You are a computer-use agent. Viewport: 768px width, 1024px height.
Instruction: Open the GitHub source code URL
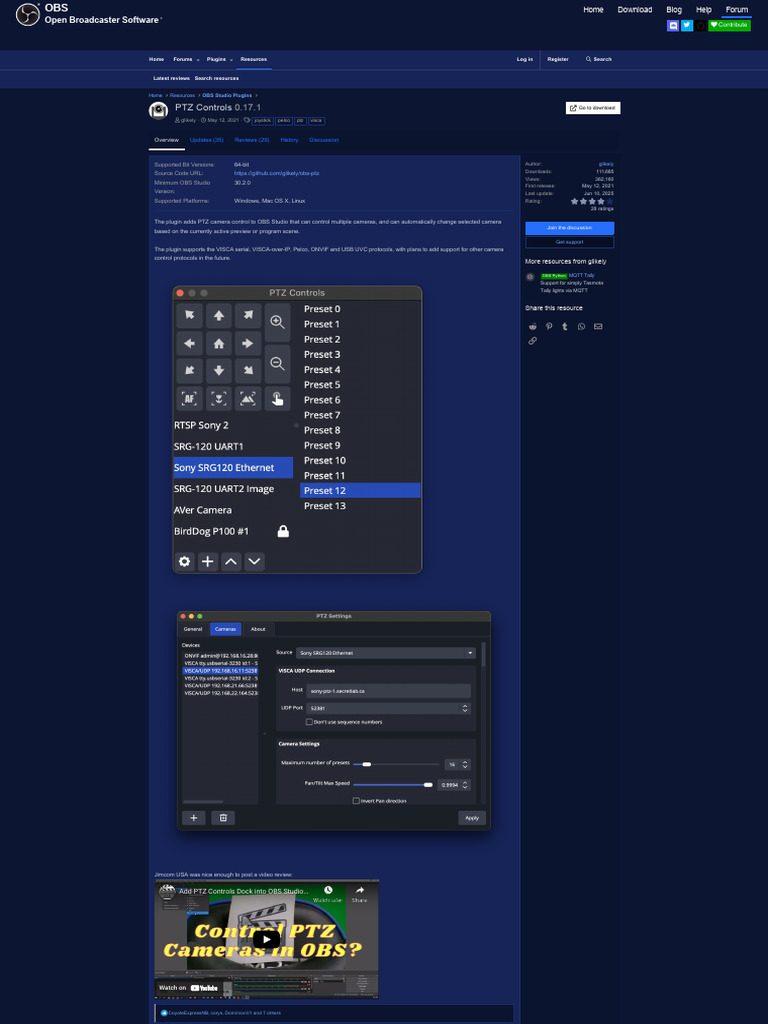[276, 173]
